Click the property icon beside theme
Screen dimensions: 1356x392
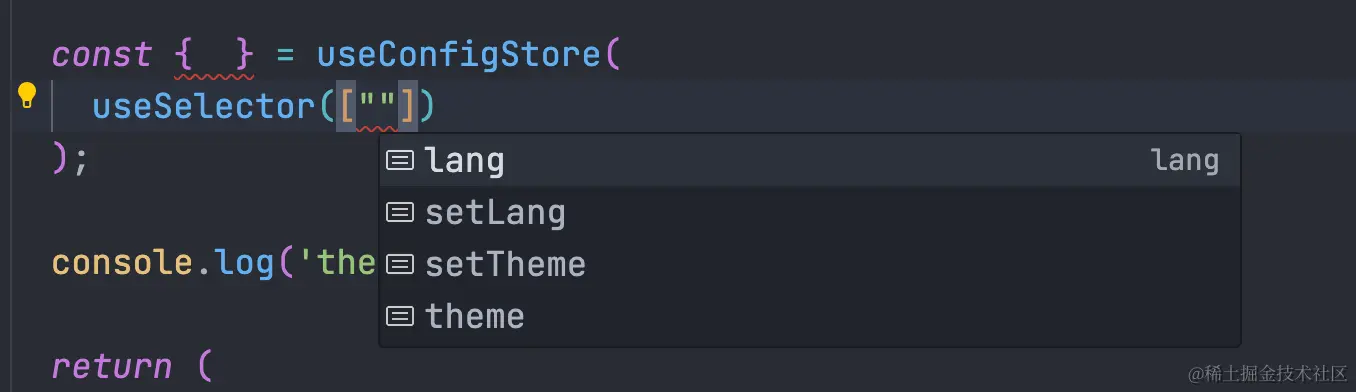(400, 317)
